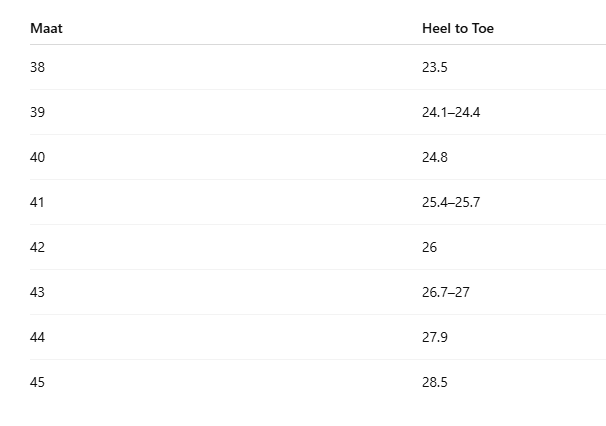Select size 40 in the Maat column
The width and height of the screenshot is (606, 426).
(37, 157)
